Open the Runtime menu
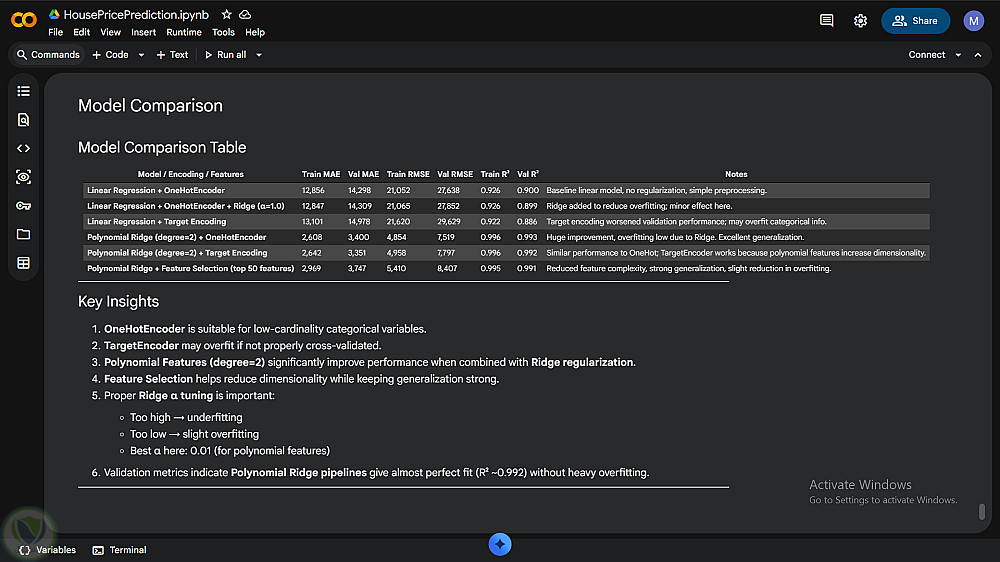Viewport: 1000px width, 562px height. [x=184, y=32]
